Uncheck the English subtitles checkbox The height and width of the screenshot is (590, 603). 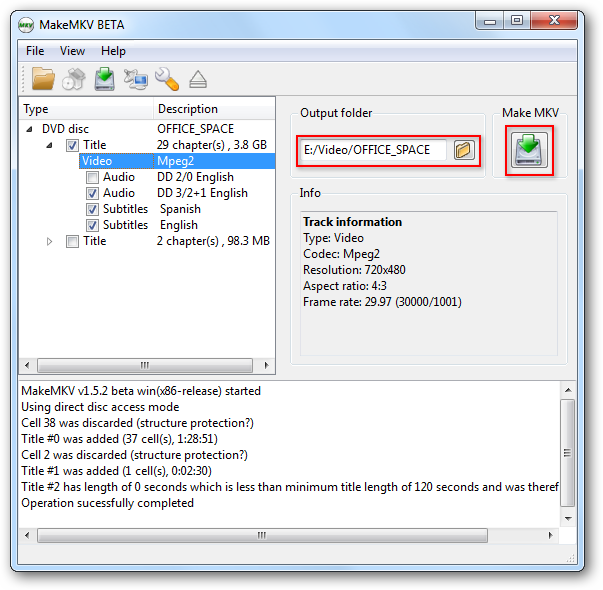point(92,225)
